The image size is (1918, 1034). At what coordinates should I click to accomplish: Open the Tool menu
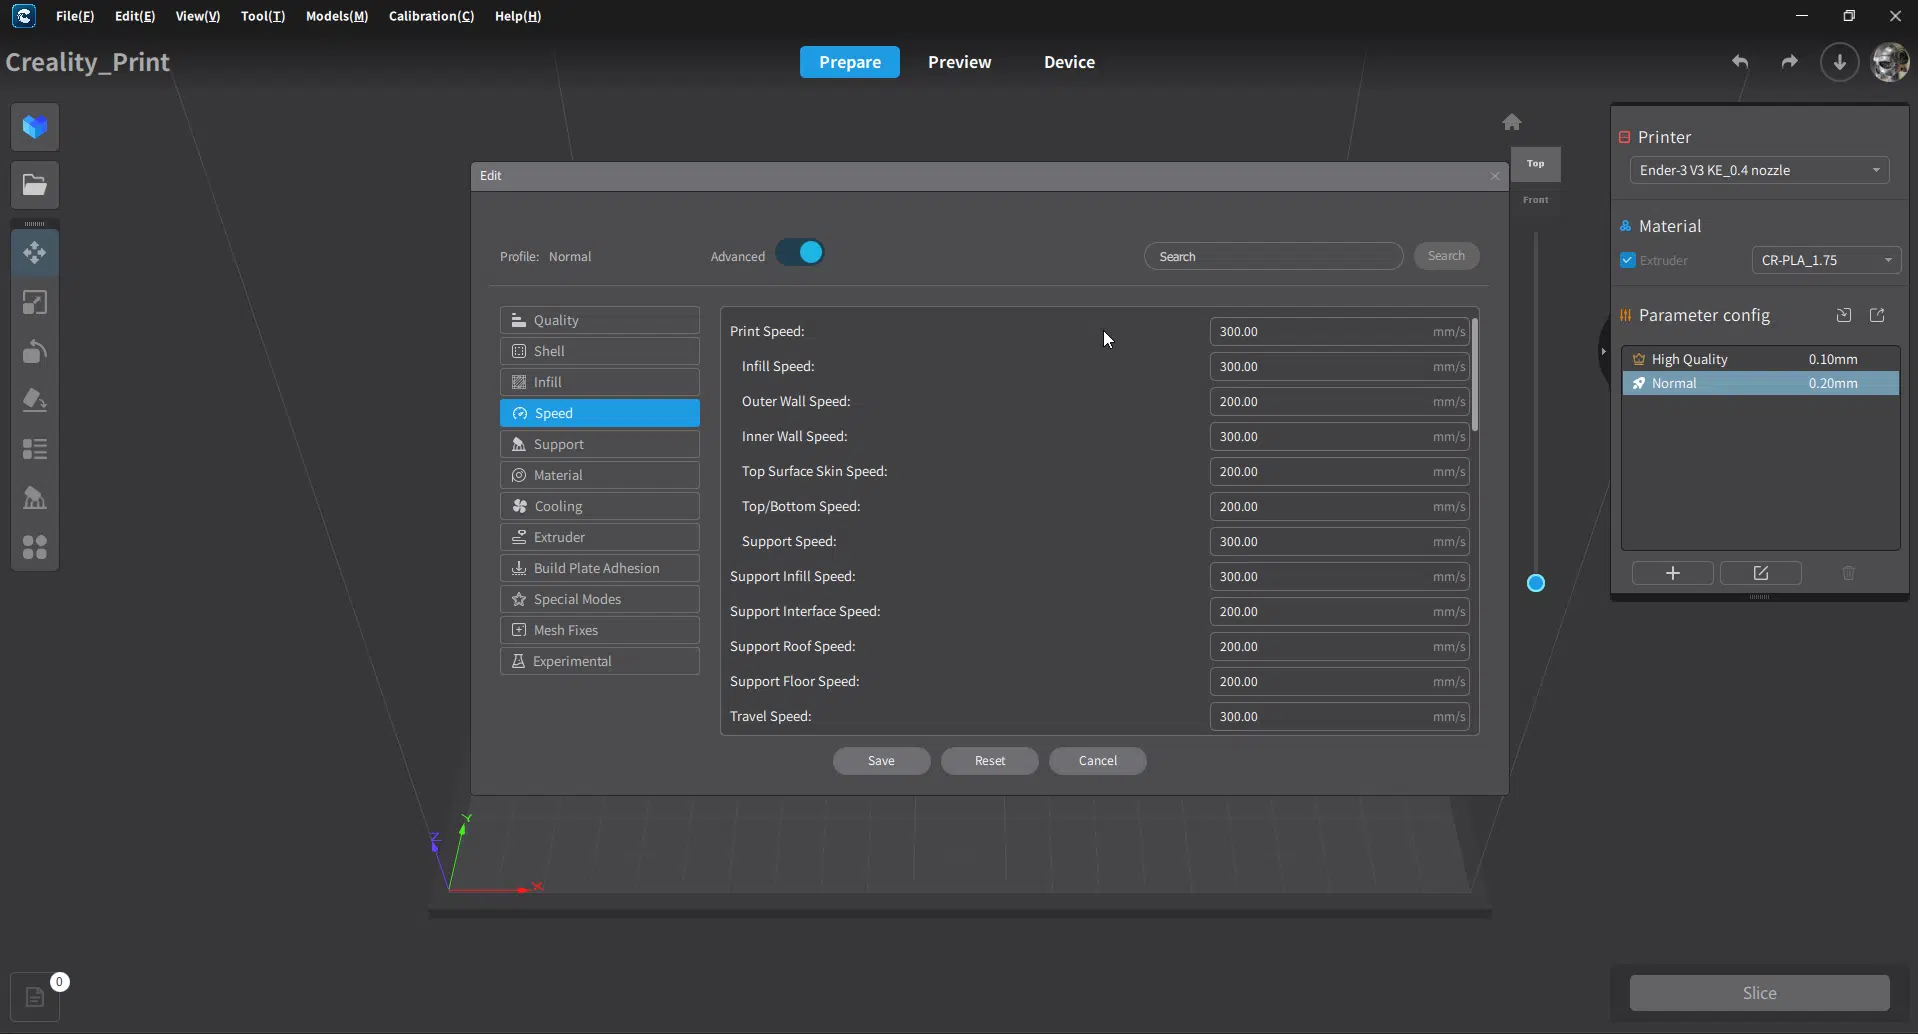[263, 16]
